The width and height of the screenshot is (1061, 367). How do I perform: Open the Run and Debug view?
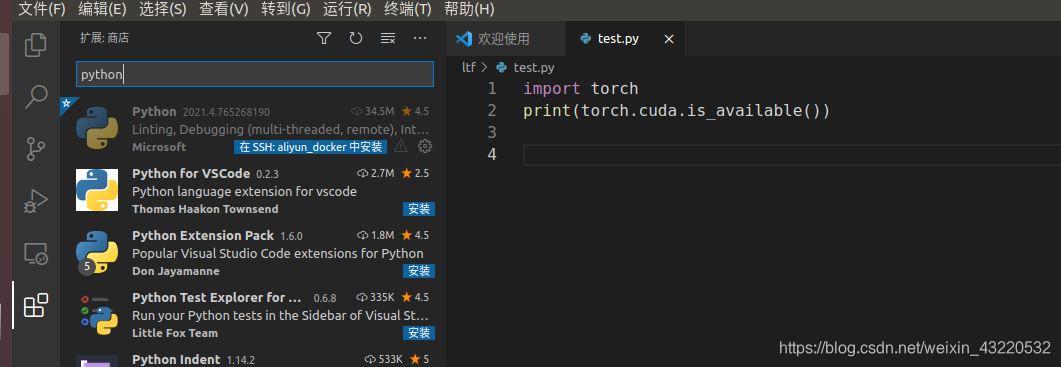pos(36,201)
